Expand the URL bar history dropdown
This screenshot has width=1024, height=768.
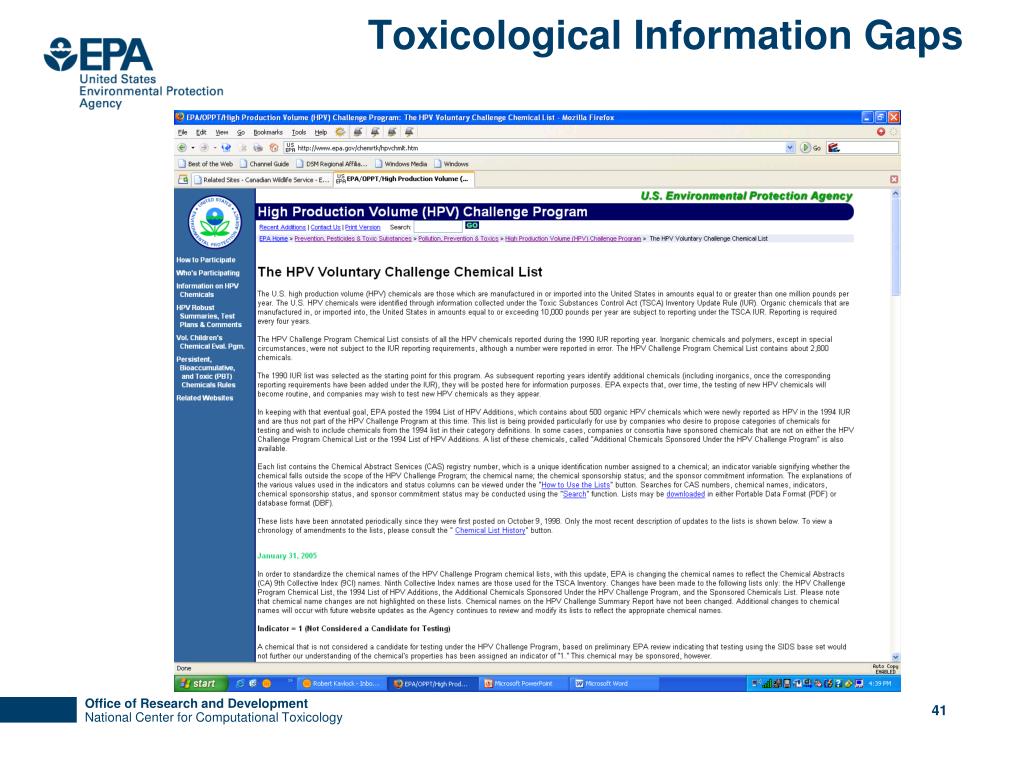[790, 148]
